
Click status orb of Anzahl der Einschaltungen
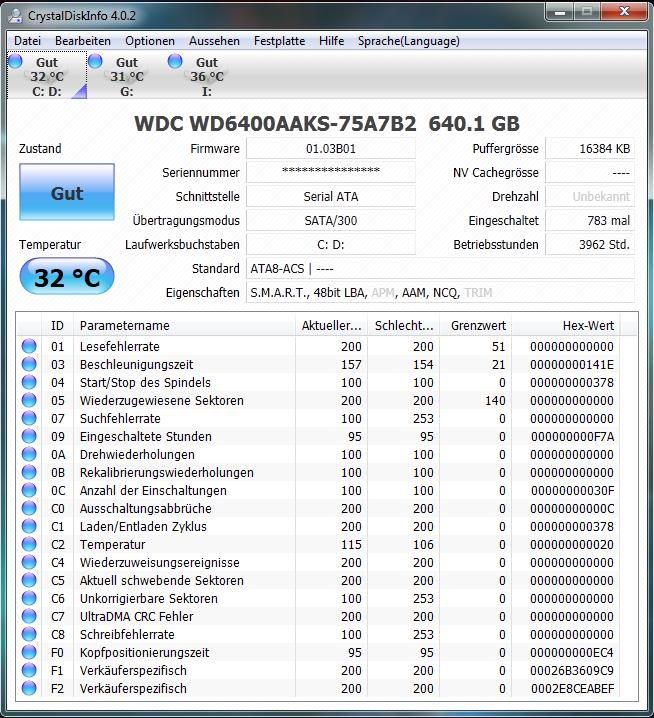pyautogui.click(x=29, y=490)
